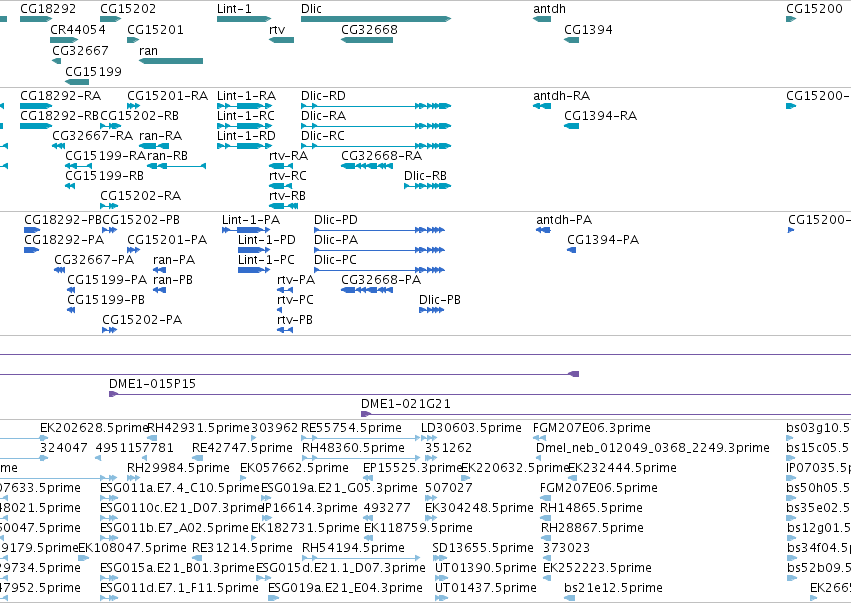
Task: Select transcript antdh-RA
Action: point(542,106)
